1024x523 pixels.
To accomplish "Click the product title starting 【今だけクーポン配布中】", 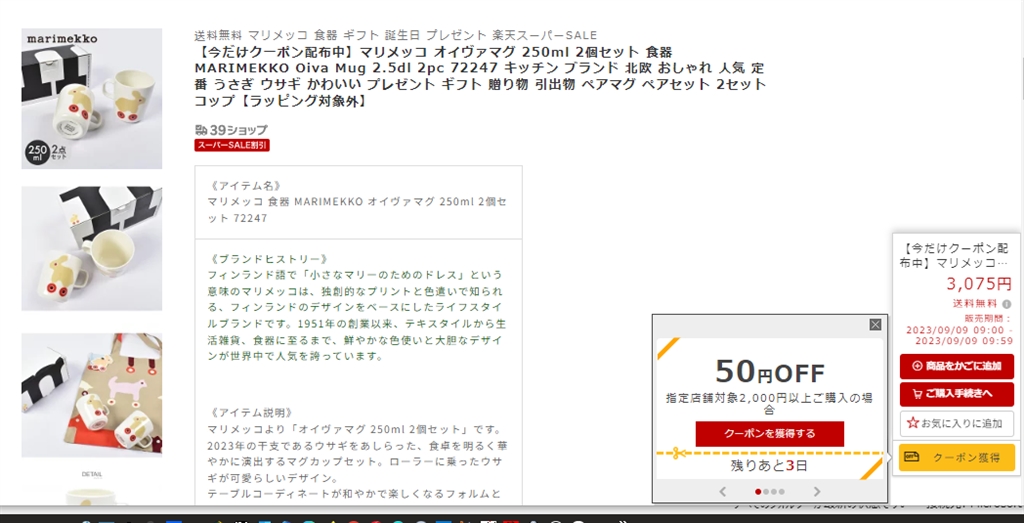I will [480, 77].
